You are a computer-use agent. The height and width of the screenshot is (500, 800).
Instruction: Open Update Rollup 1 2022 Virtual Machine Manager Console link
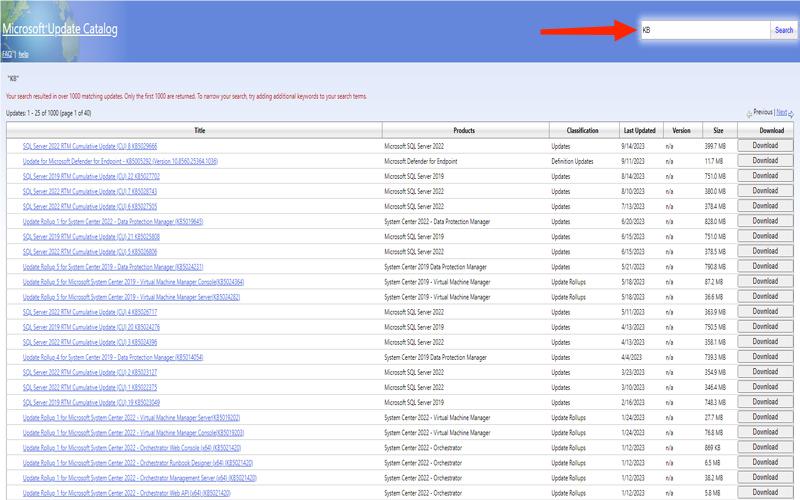click(133, 433)
